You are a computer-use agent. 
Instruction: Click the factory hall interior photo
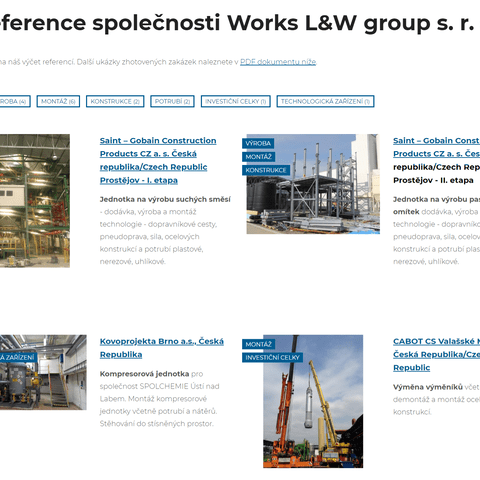coord(35,201)
